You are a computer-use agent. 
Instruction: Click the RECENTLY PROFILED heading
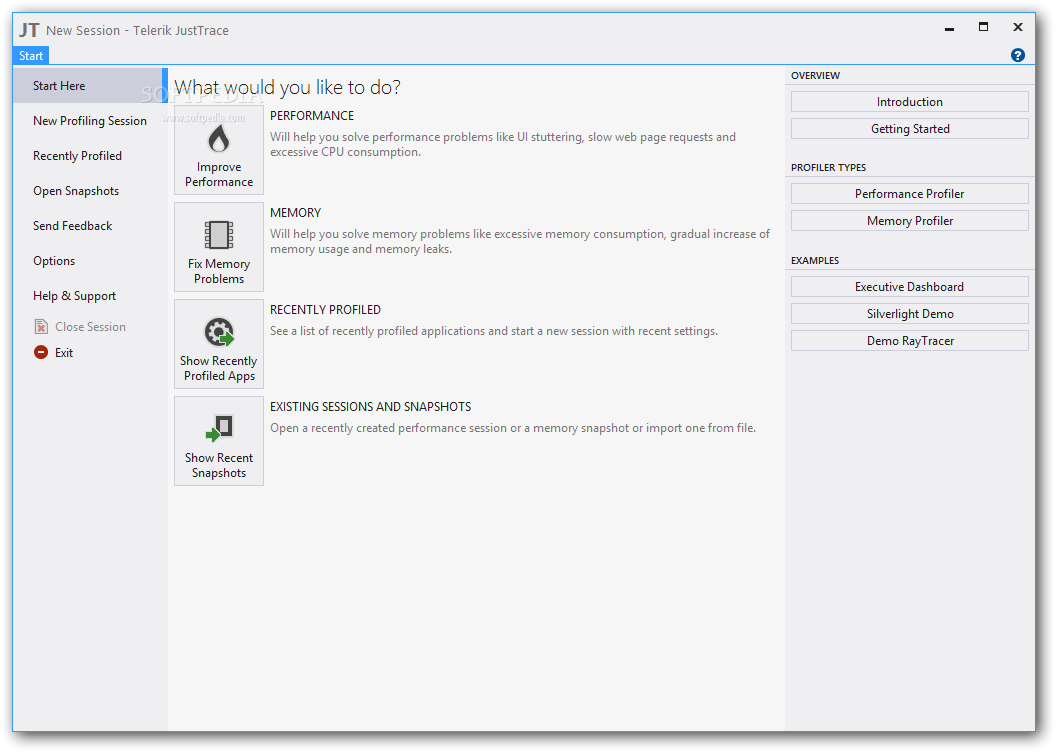click(x=325, y=310)
